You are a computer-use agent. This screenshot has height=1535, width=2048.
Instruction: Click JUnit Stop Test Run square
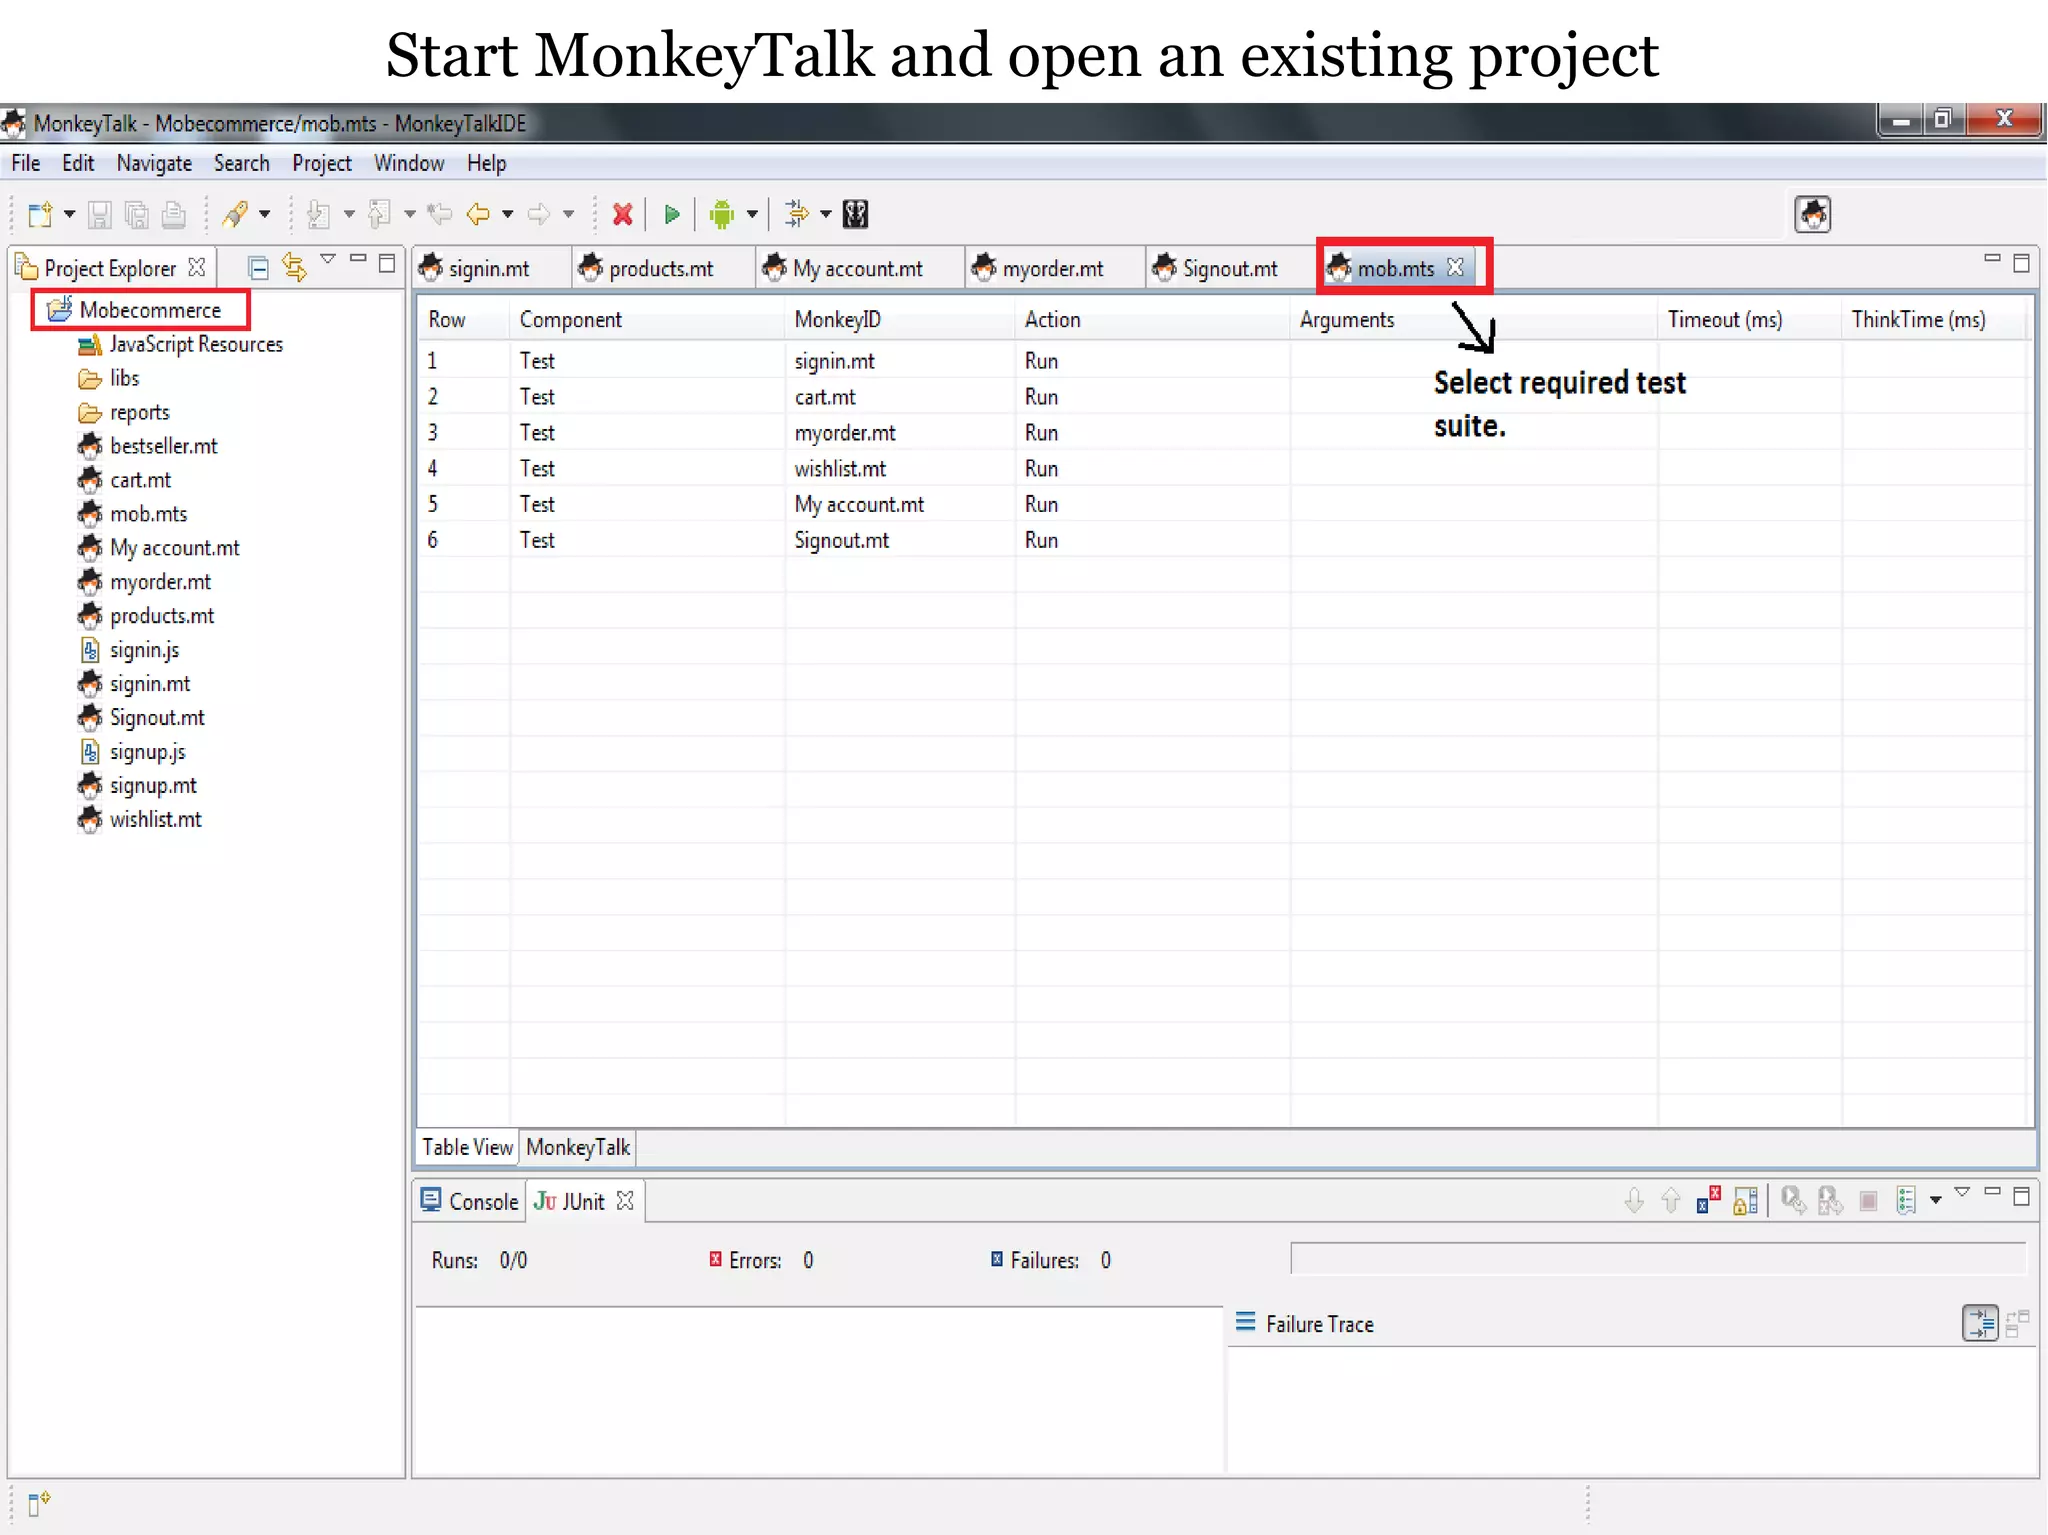click(x=1868, y=1201)
